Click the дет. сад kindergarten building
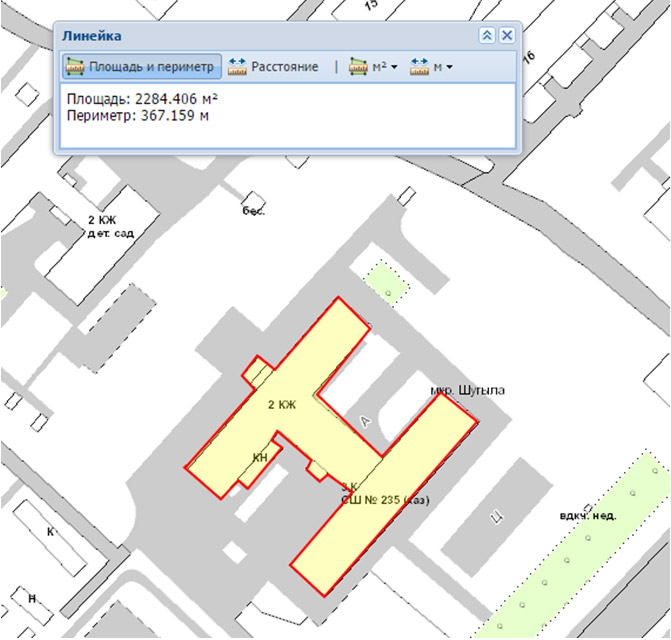The image size is (671, 640). (x=110, y=232)
